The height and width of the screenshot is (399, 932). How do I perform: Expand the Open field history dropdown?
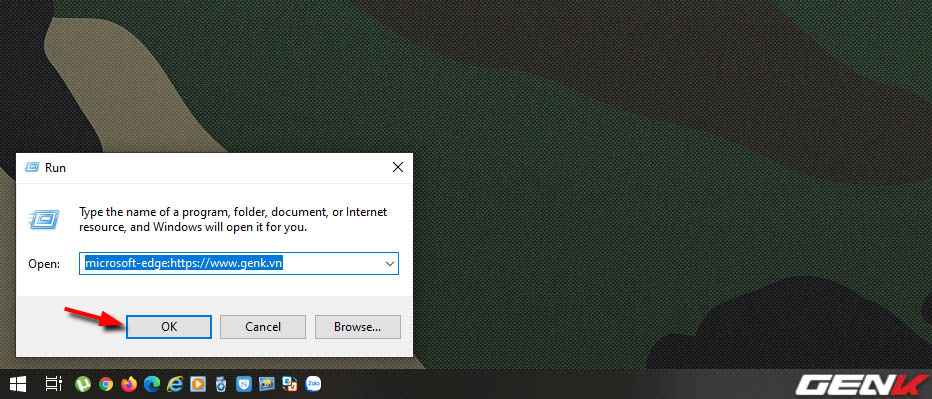[390, 263]
